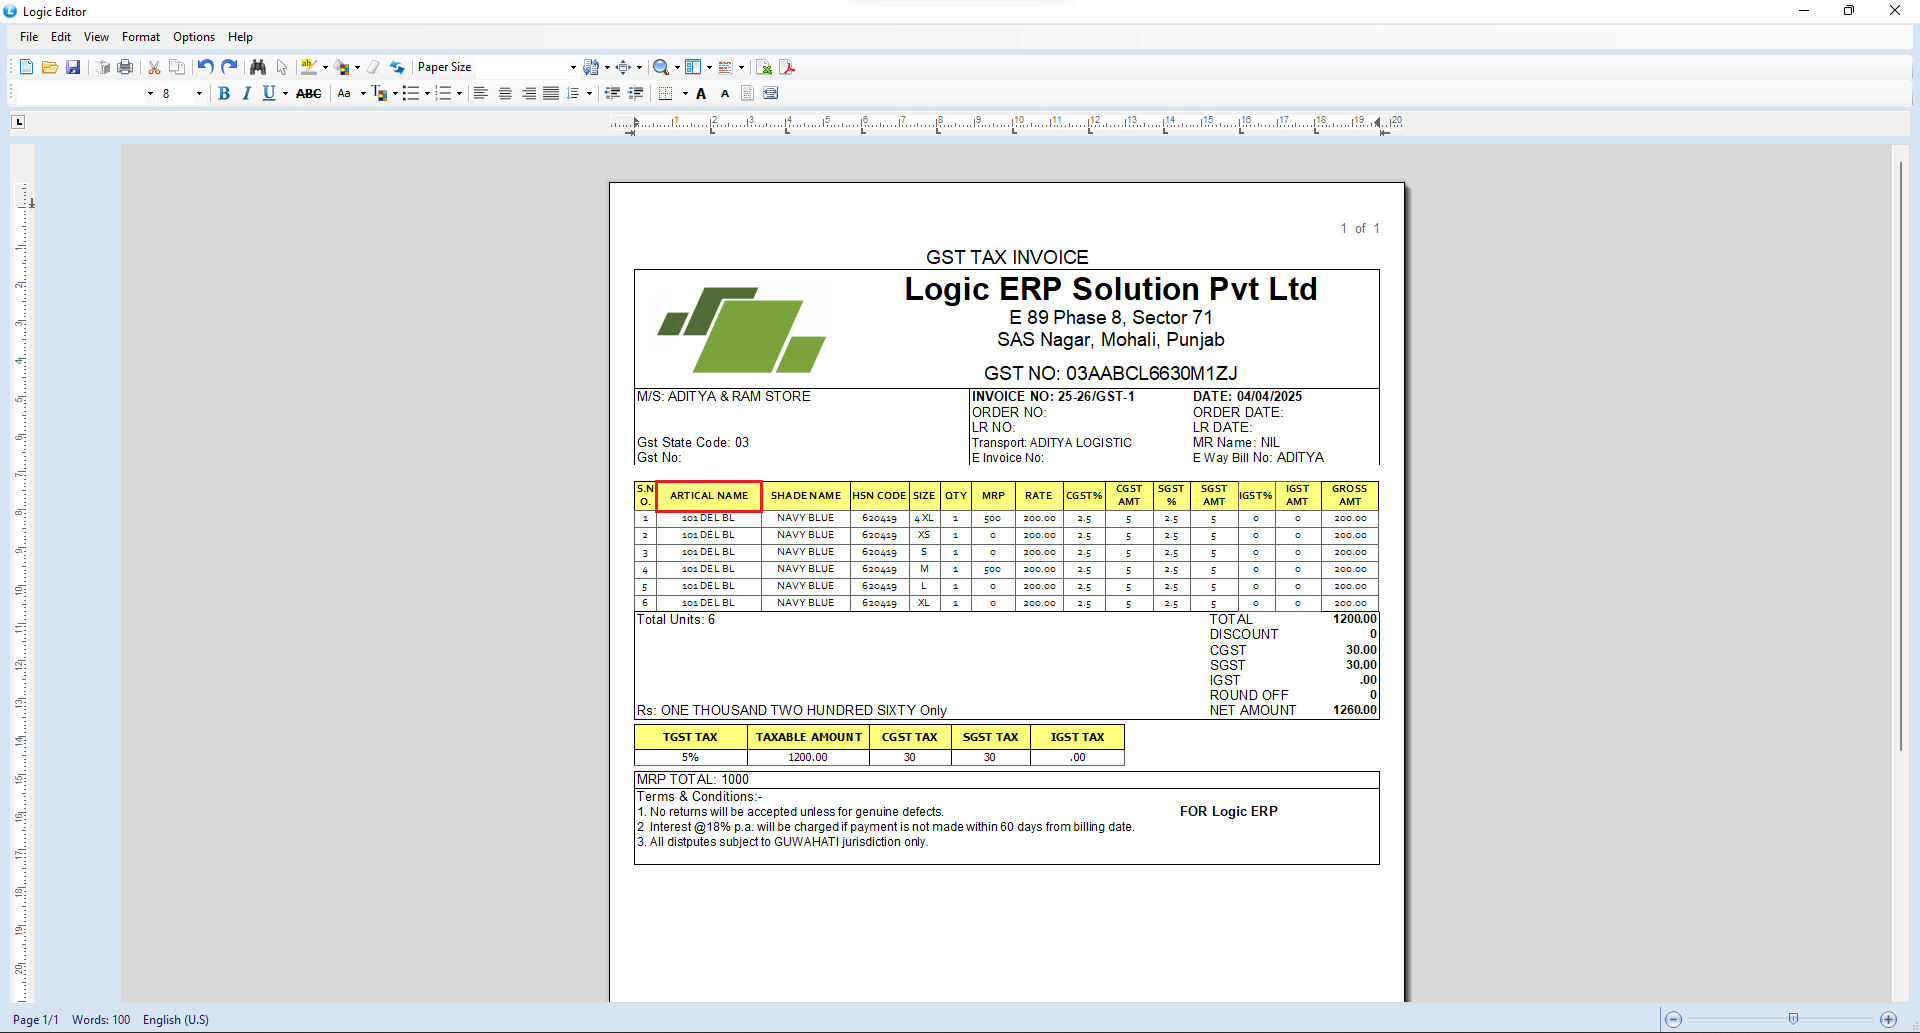This screenshot has height=1033, width=1920.
Task: Open file with the folder icon
Action: [x=49, y=67]
